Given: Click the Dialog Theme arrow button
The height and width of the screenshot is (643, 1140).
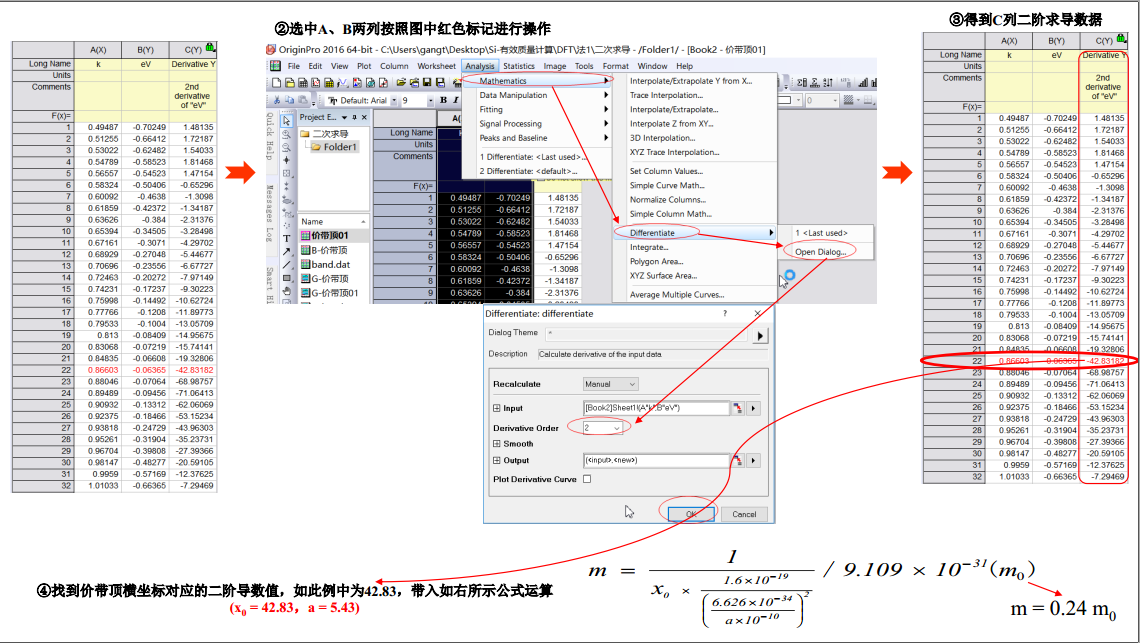Looking at the screenshot, I should click(760, 335).
